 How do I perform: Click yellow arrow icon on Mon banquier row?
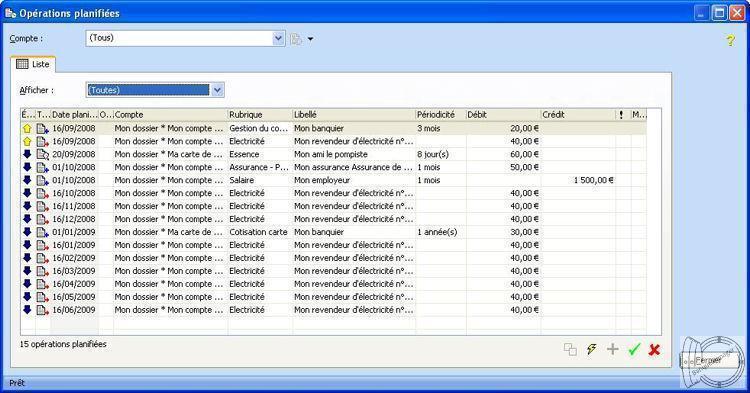[x=27, y=128]
